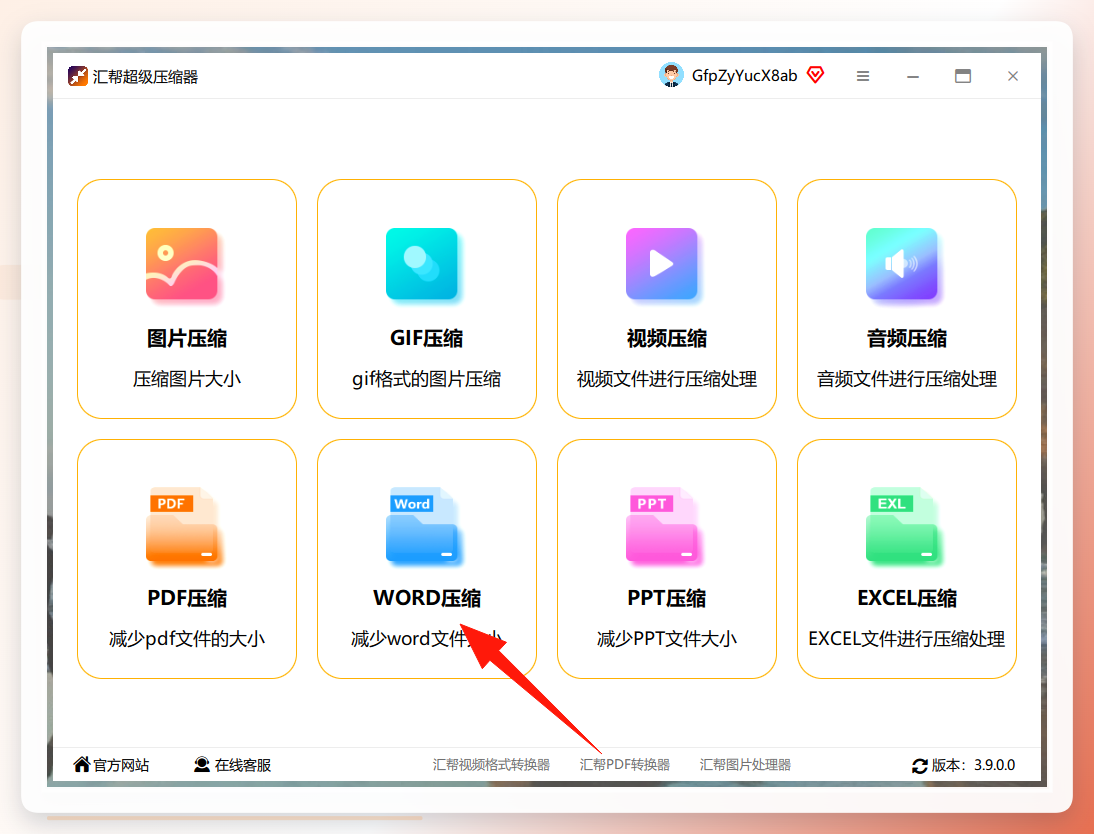Visit 官方网站 with the home icon
The width and height of the screenshot is (1094, 834).
tap(111, 765)
